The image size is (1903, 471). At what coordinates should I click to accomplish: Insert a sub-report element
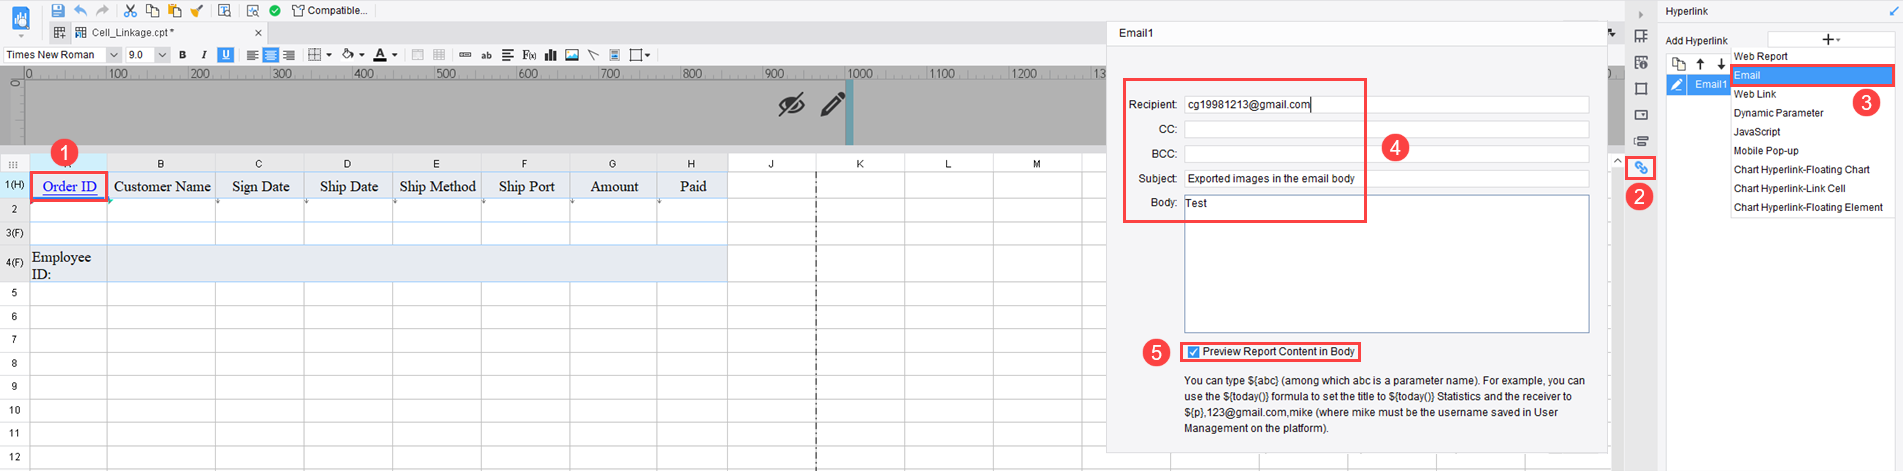click(615, 55)
